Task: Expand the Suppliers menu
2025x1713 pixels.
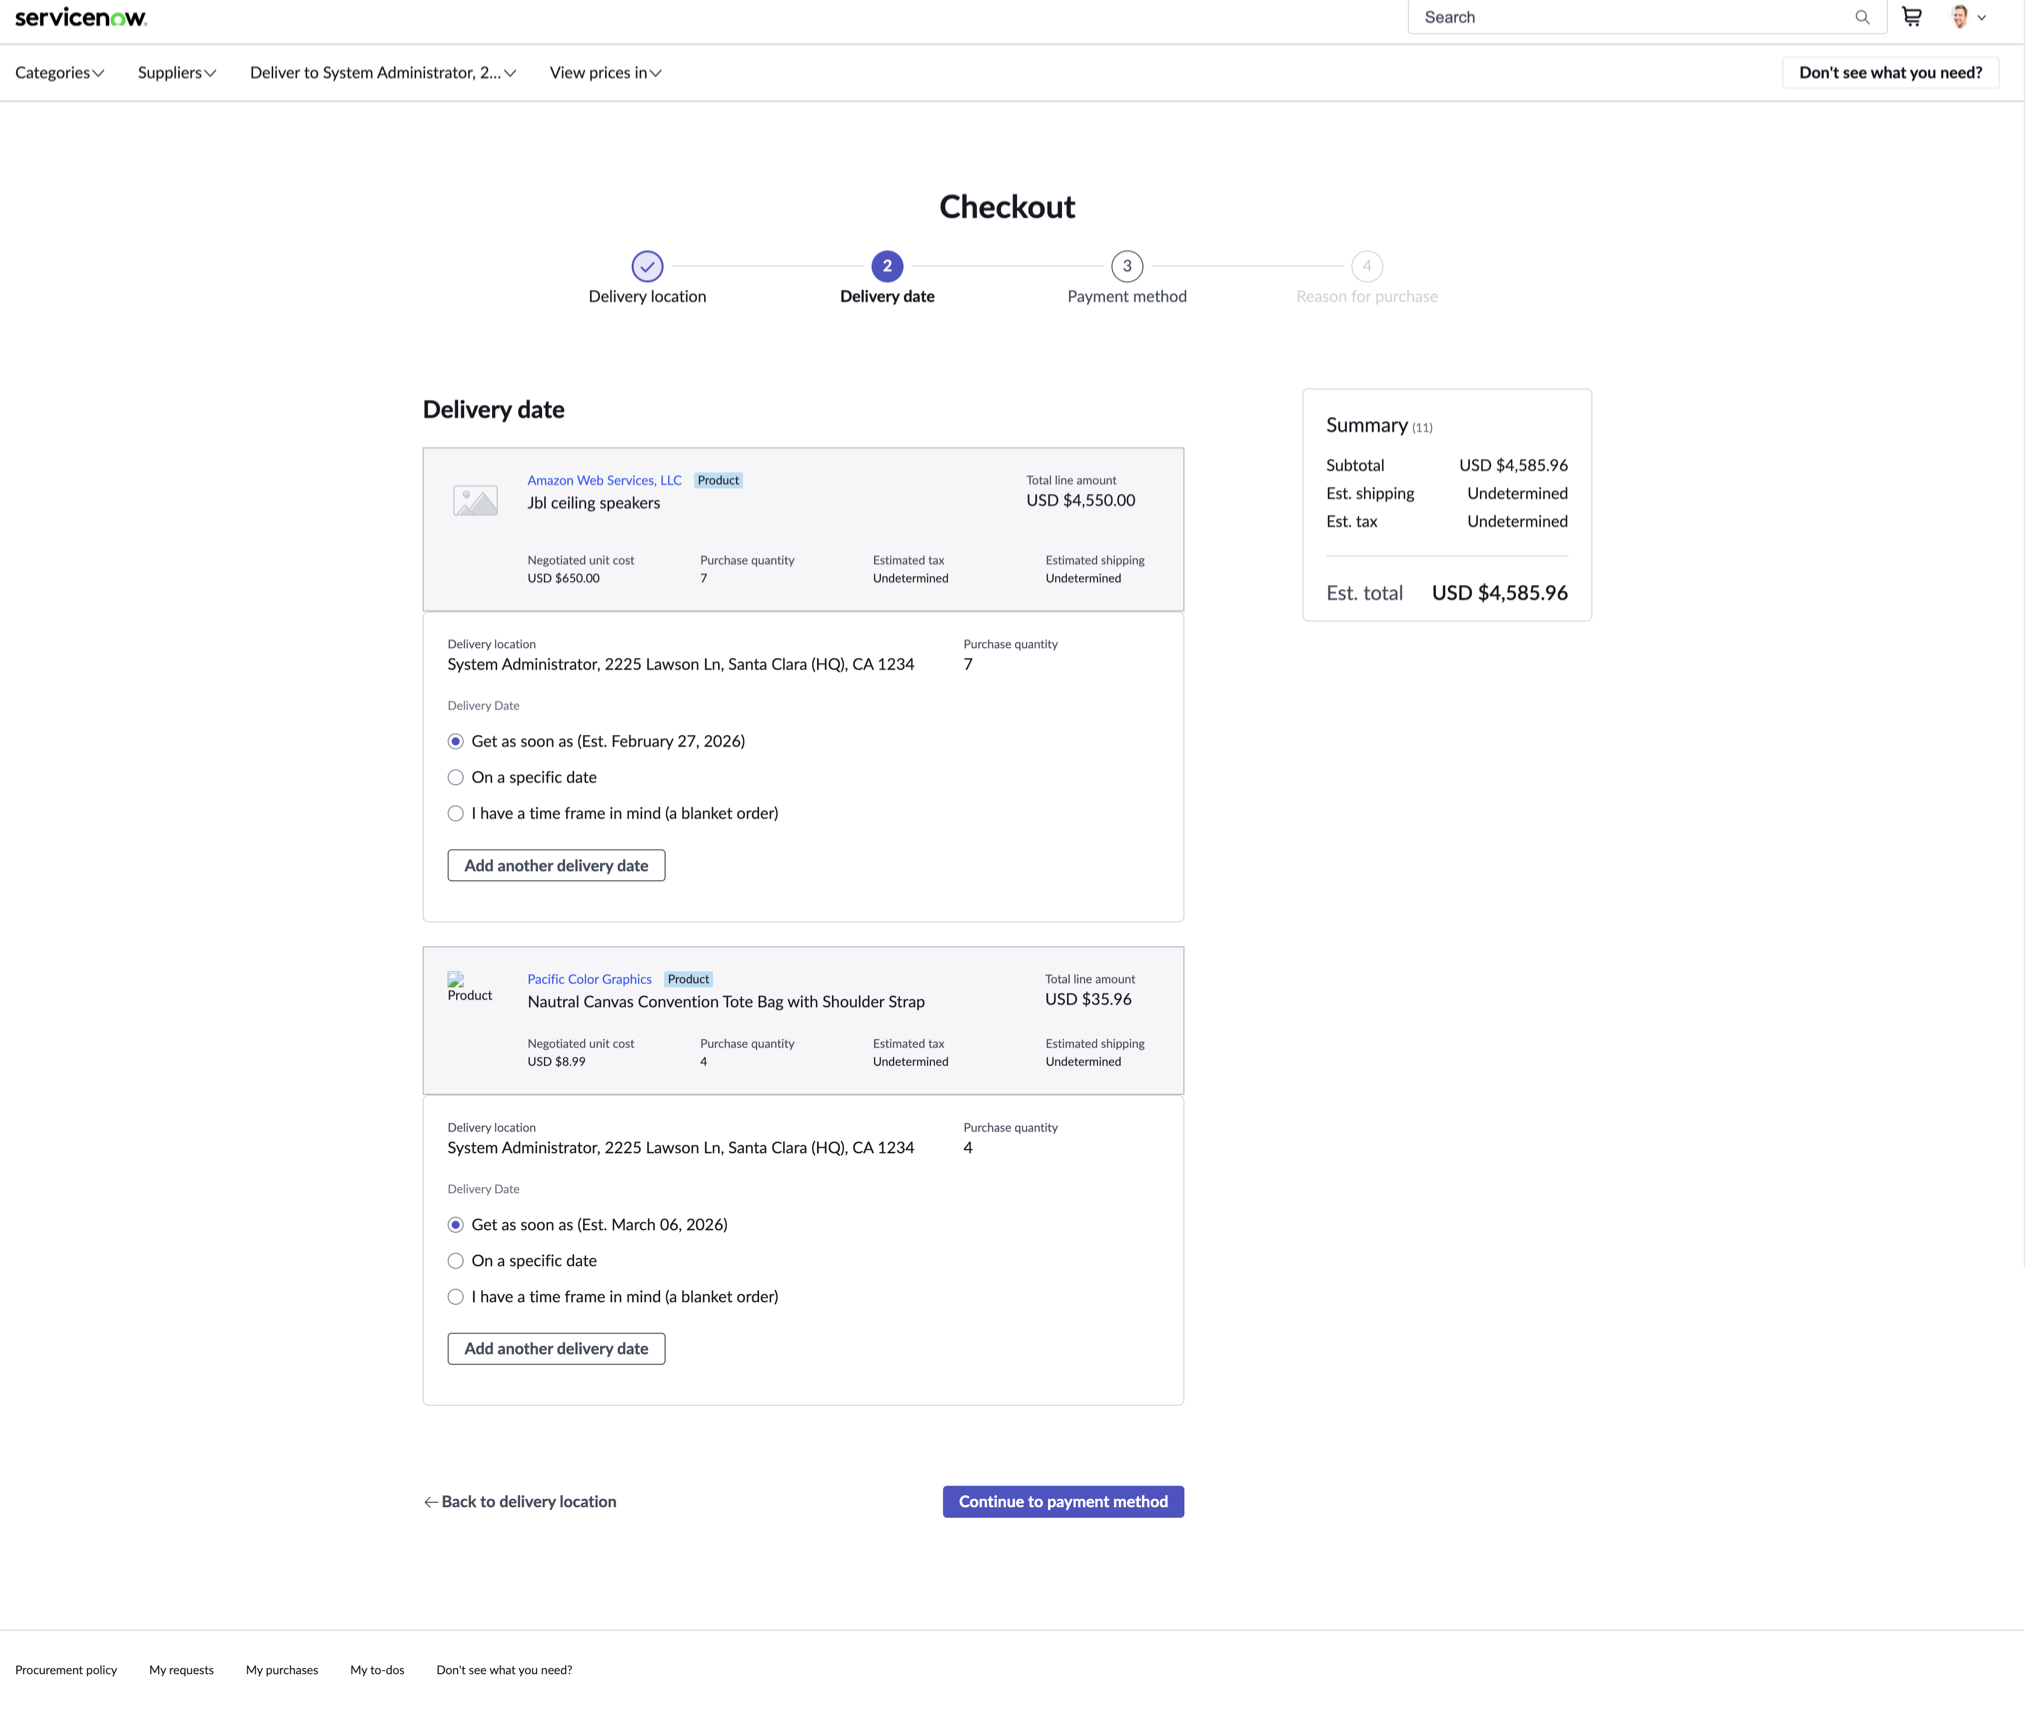Action: (x=177, y=73)
